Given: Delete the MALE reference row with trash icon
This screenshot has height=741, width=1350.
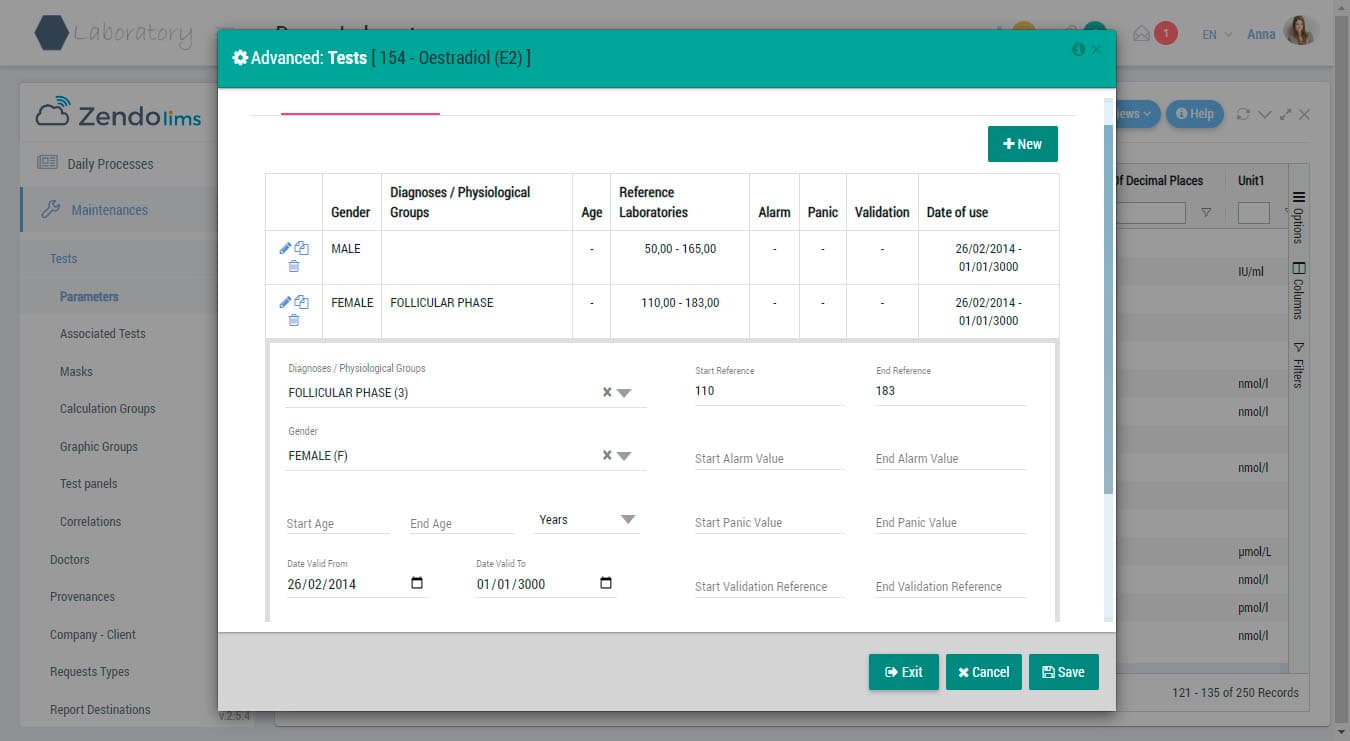Looking at the screenshot, I should coord(293,266).
